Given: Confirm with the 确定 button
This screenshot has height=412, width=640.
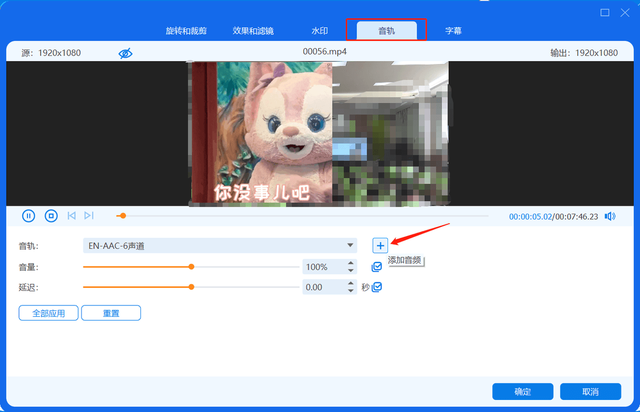Looking at the screenshot, I should (x=523, y=392).
